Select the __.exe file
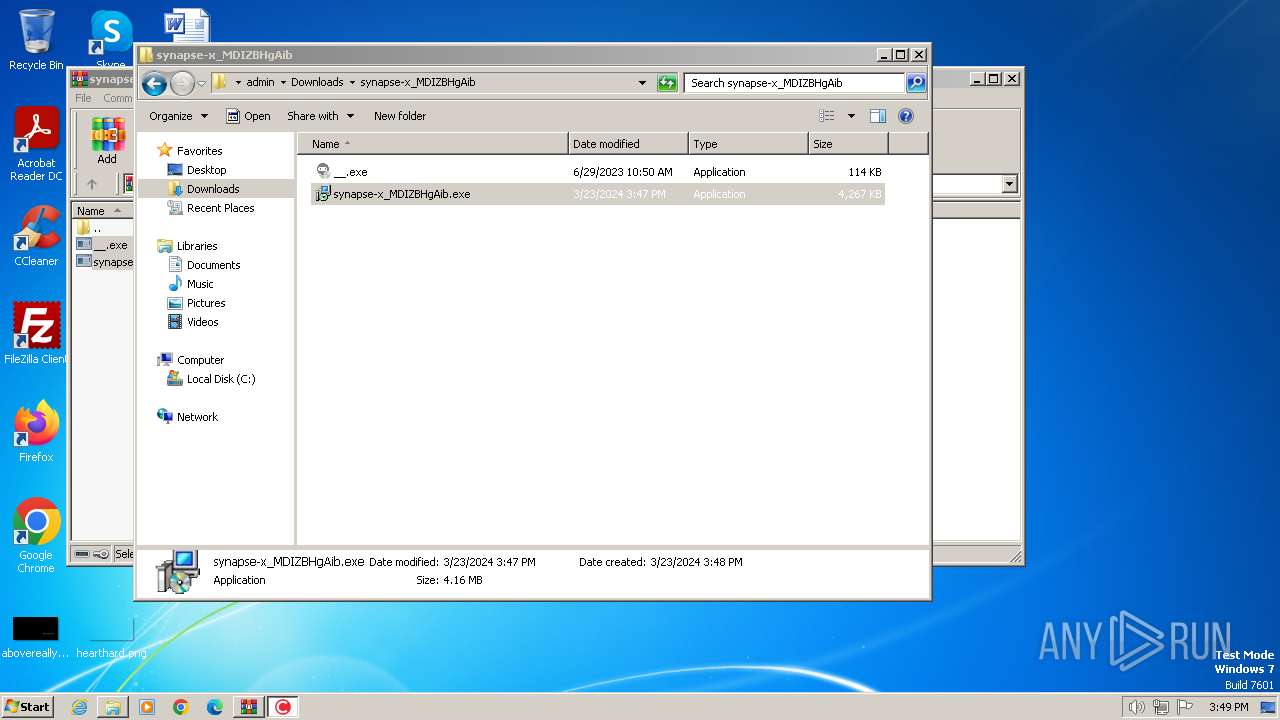Viewport: 1280px width, 720px height. click(598, 172)
